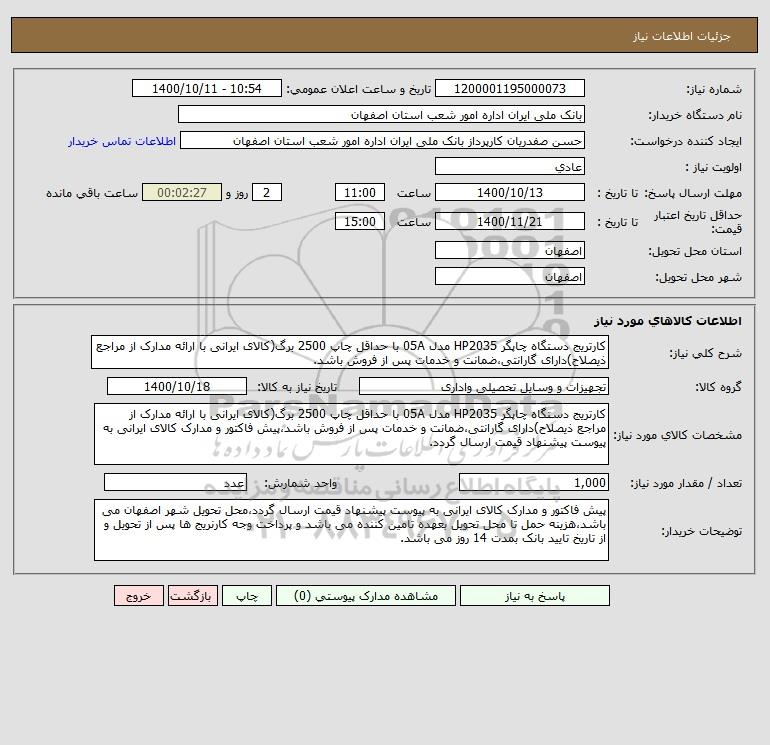The height and width of the screenshot is (745, 770).
Task: Click the request creator field حسن صفدریان
Action: (383, 140)
